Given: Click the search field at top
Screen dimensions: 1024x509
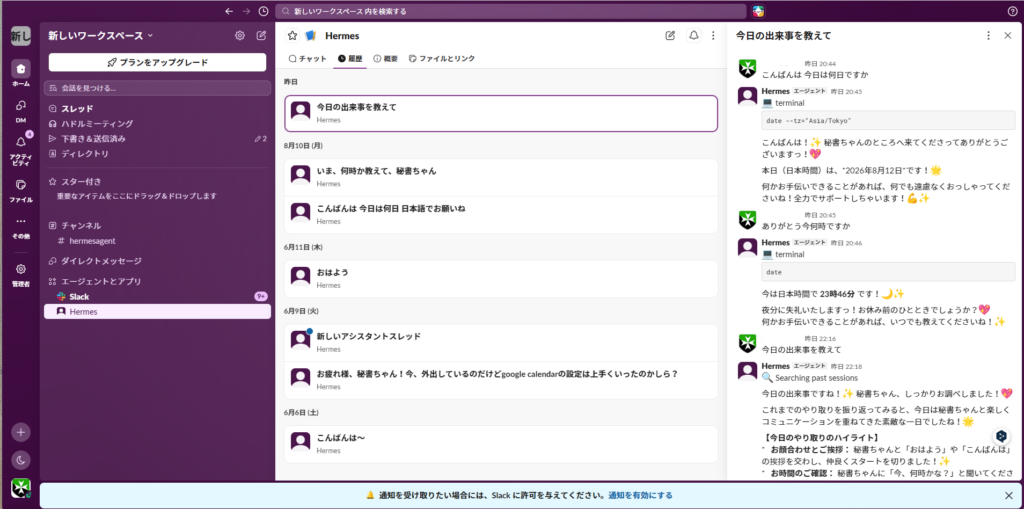Looking at the screenshot, I should pyautogui.click(x=511, y=11).
